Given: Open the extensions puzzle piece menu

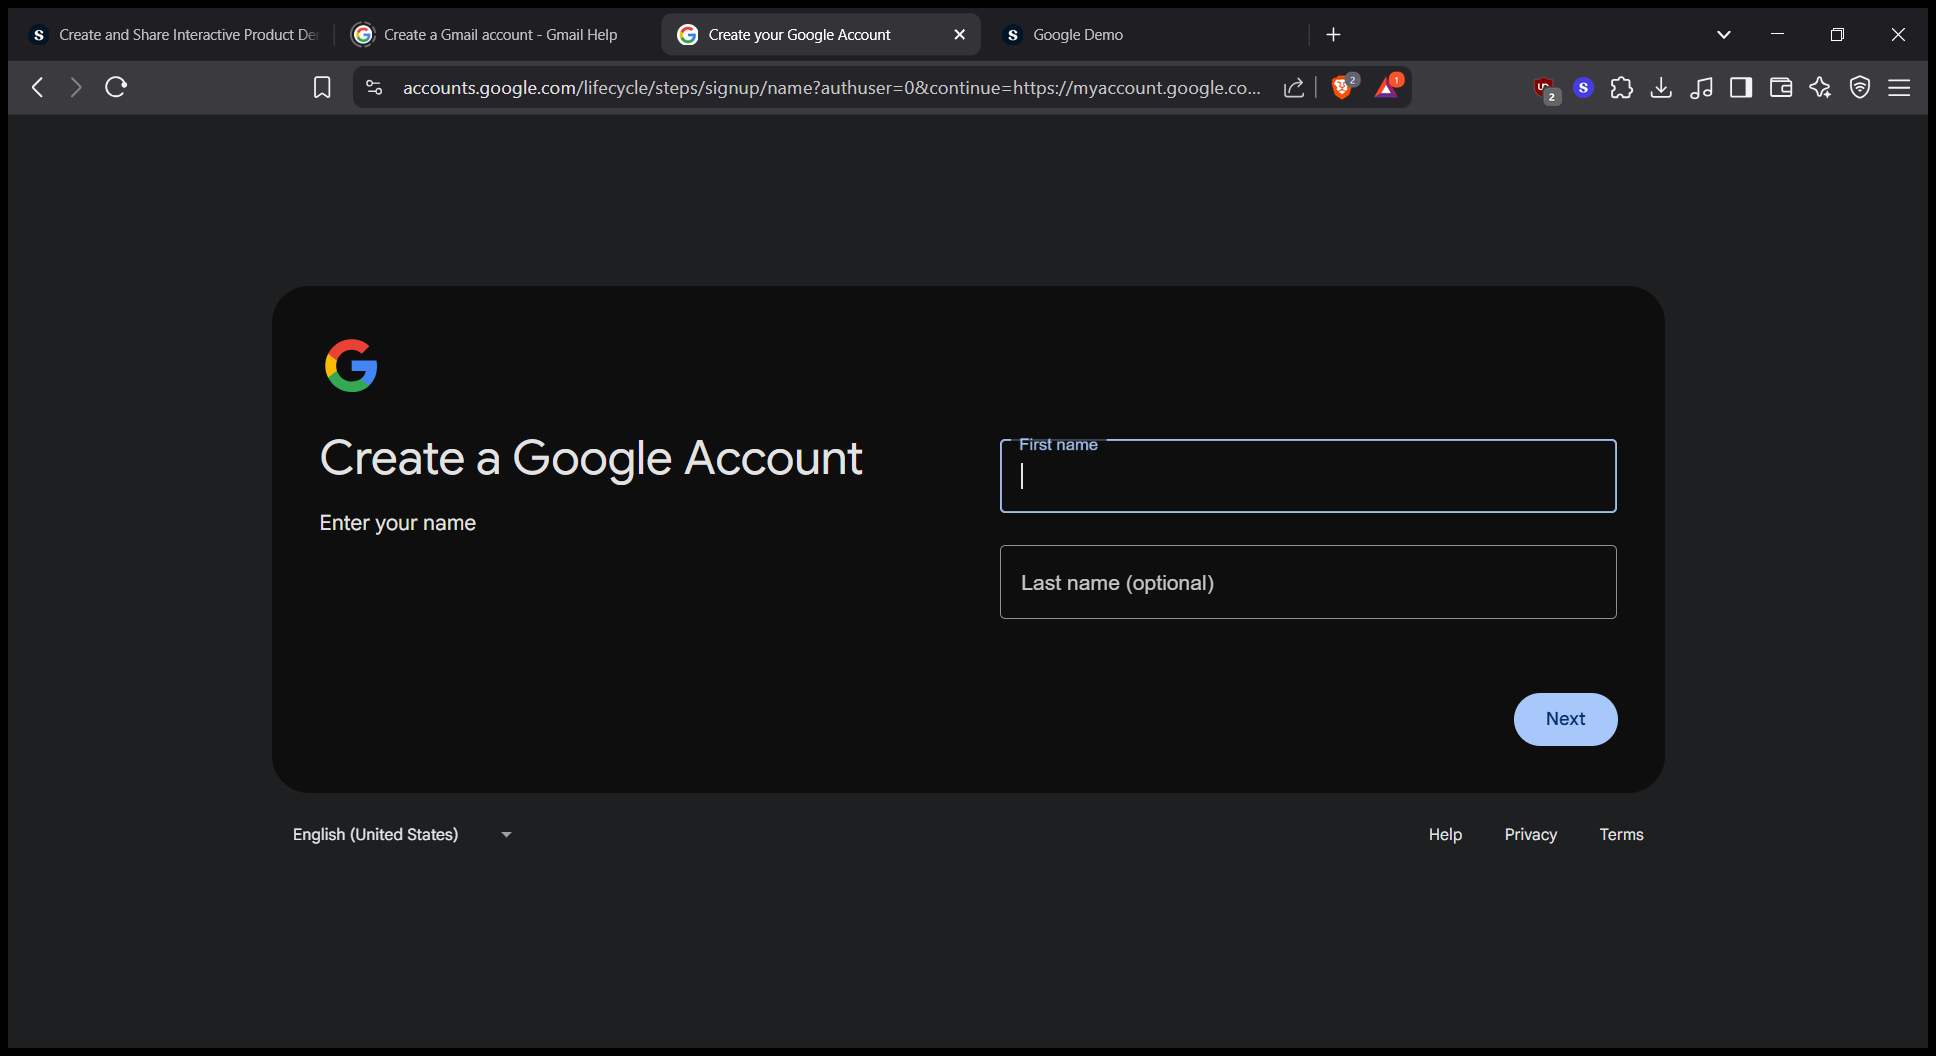Looking at the screenshot, I should 1622,88.
